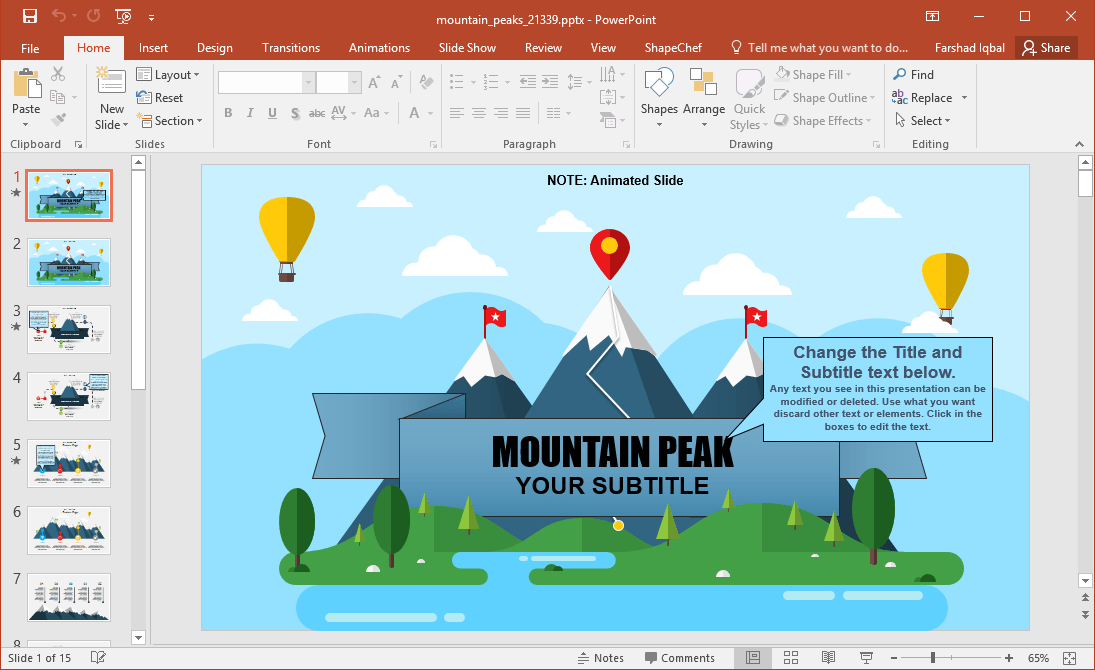Expand the Layout dropdown
This screenshot has height=670, width=1095.
(168, 75)
